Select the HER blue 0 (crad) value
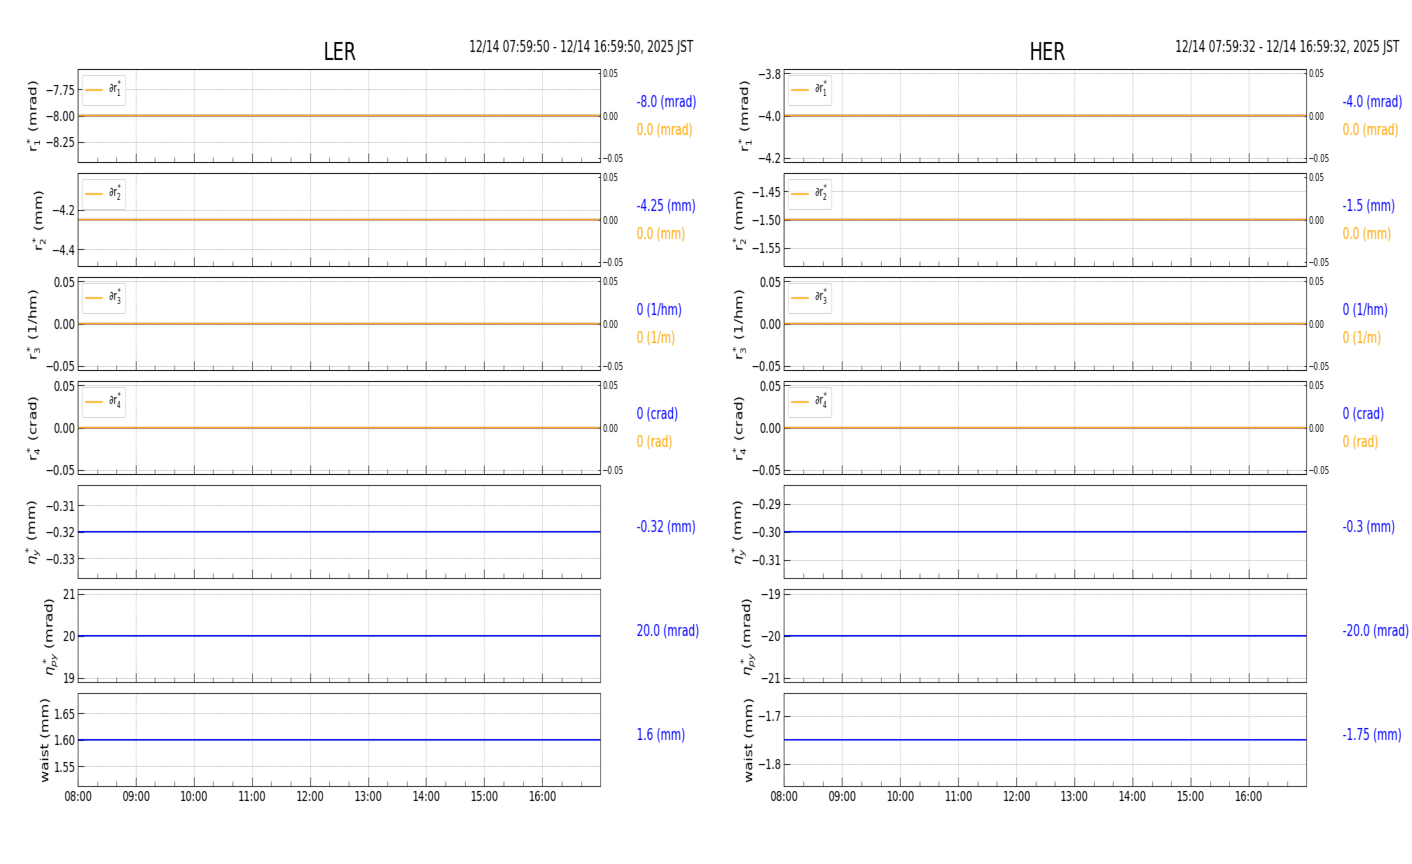Image resolution: width=1412 pixels, height=864 pixels. click(1363, 414)
